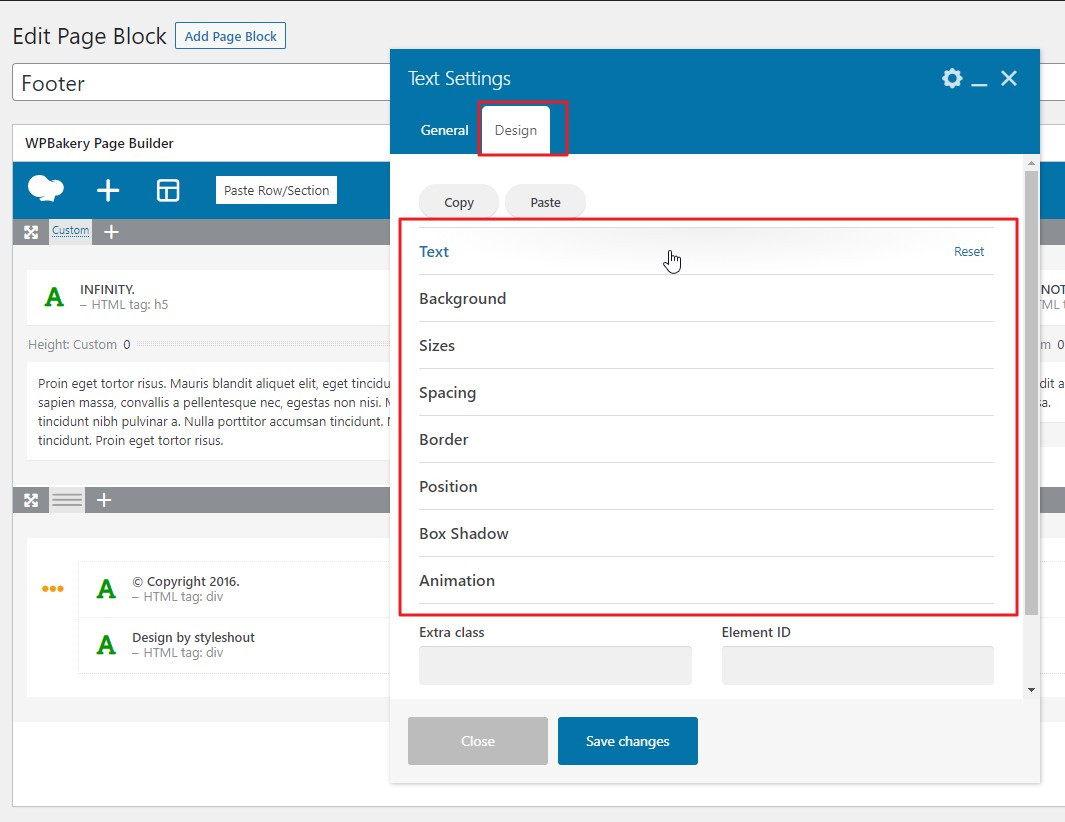This screenshot has width=1065, height=822.
Task: Expand the Animation section
Action: tap(706, 581)
